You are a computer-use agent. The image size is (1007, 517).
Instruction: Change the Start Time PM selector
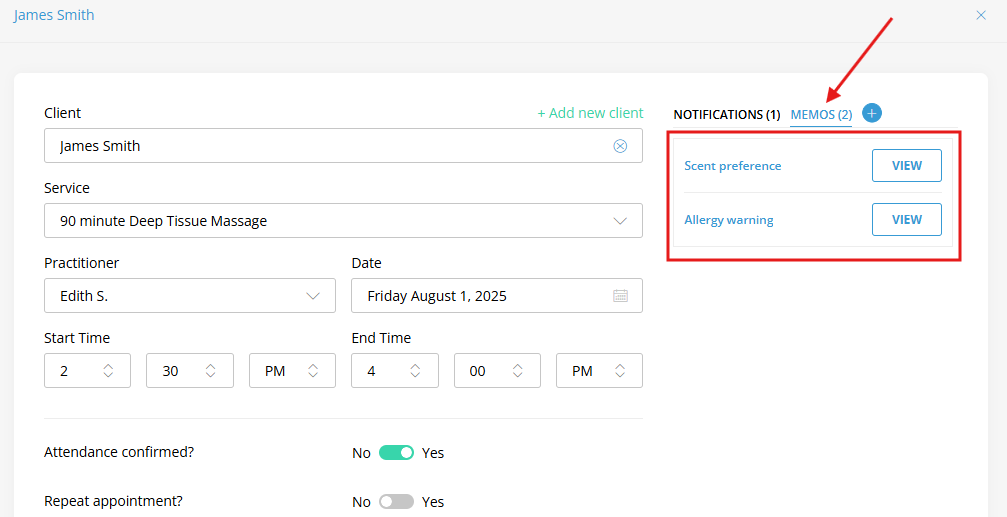292,371
